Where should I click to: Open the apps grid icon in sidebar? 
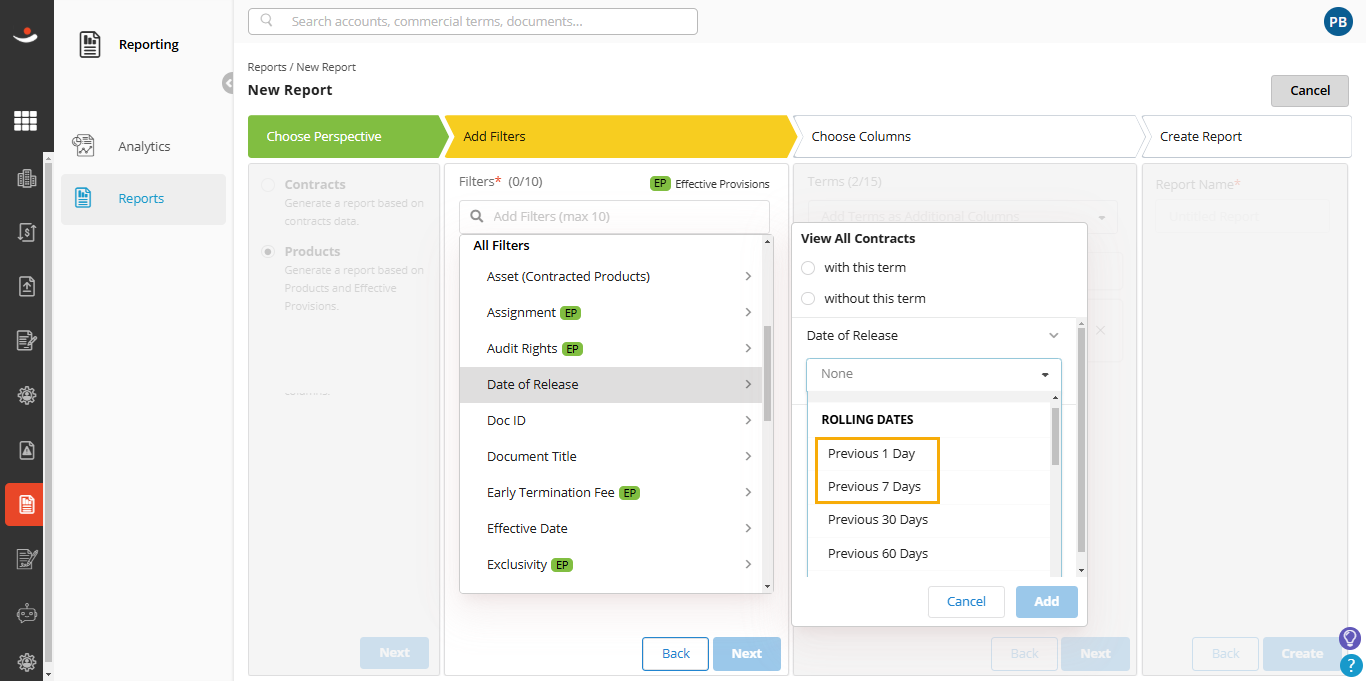(25, 121)
